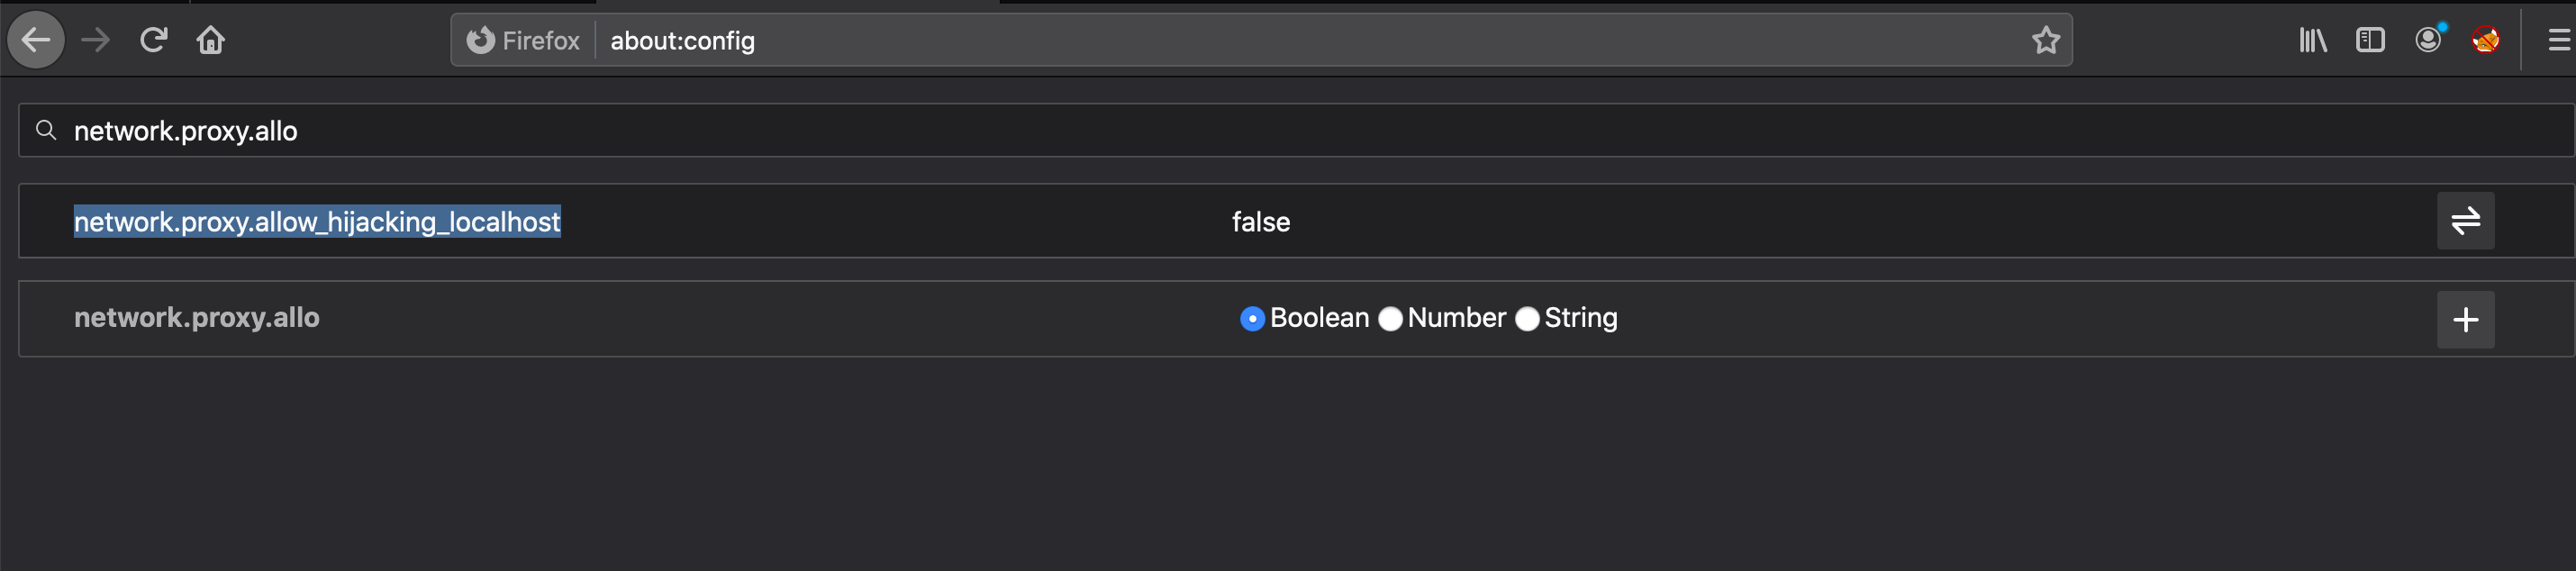The image size is (2576, 571).
Task: Select the Boolean type radio button
Action: coord(1252,319)
